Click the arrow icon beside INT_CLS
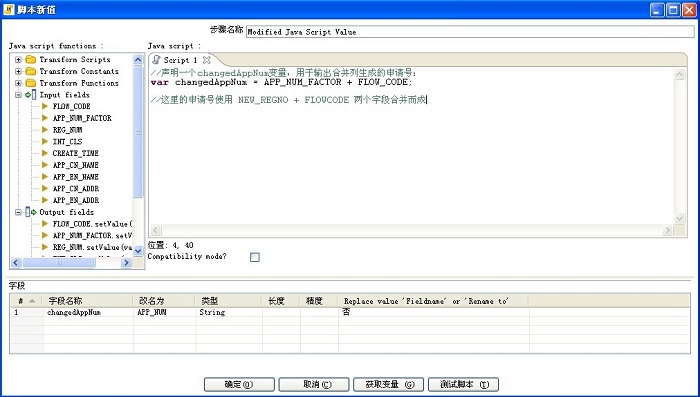This screenshot has width=700, height=397. click(x=45, y=142)
